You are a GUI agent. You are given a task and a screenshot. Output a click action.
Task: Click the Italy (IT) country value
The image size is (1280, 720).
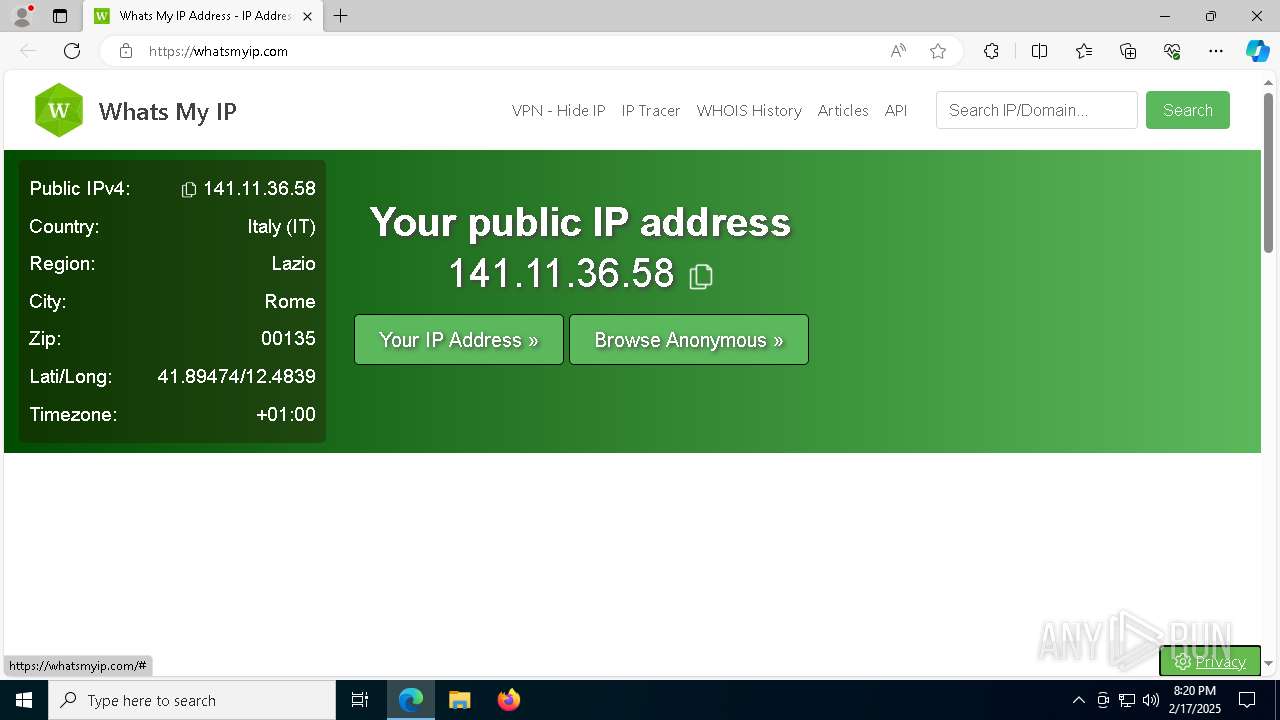coord(282,227)
